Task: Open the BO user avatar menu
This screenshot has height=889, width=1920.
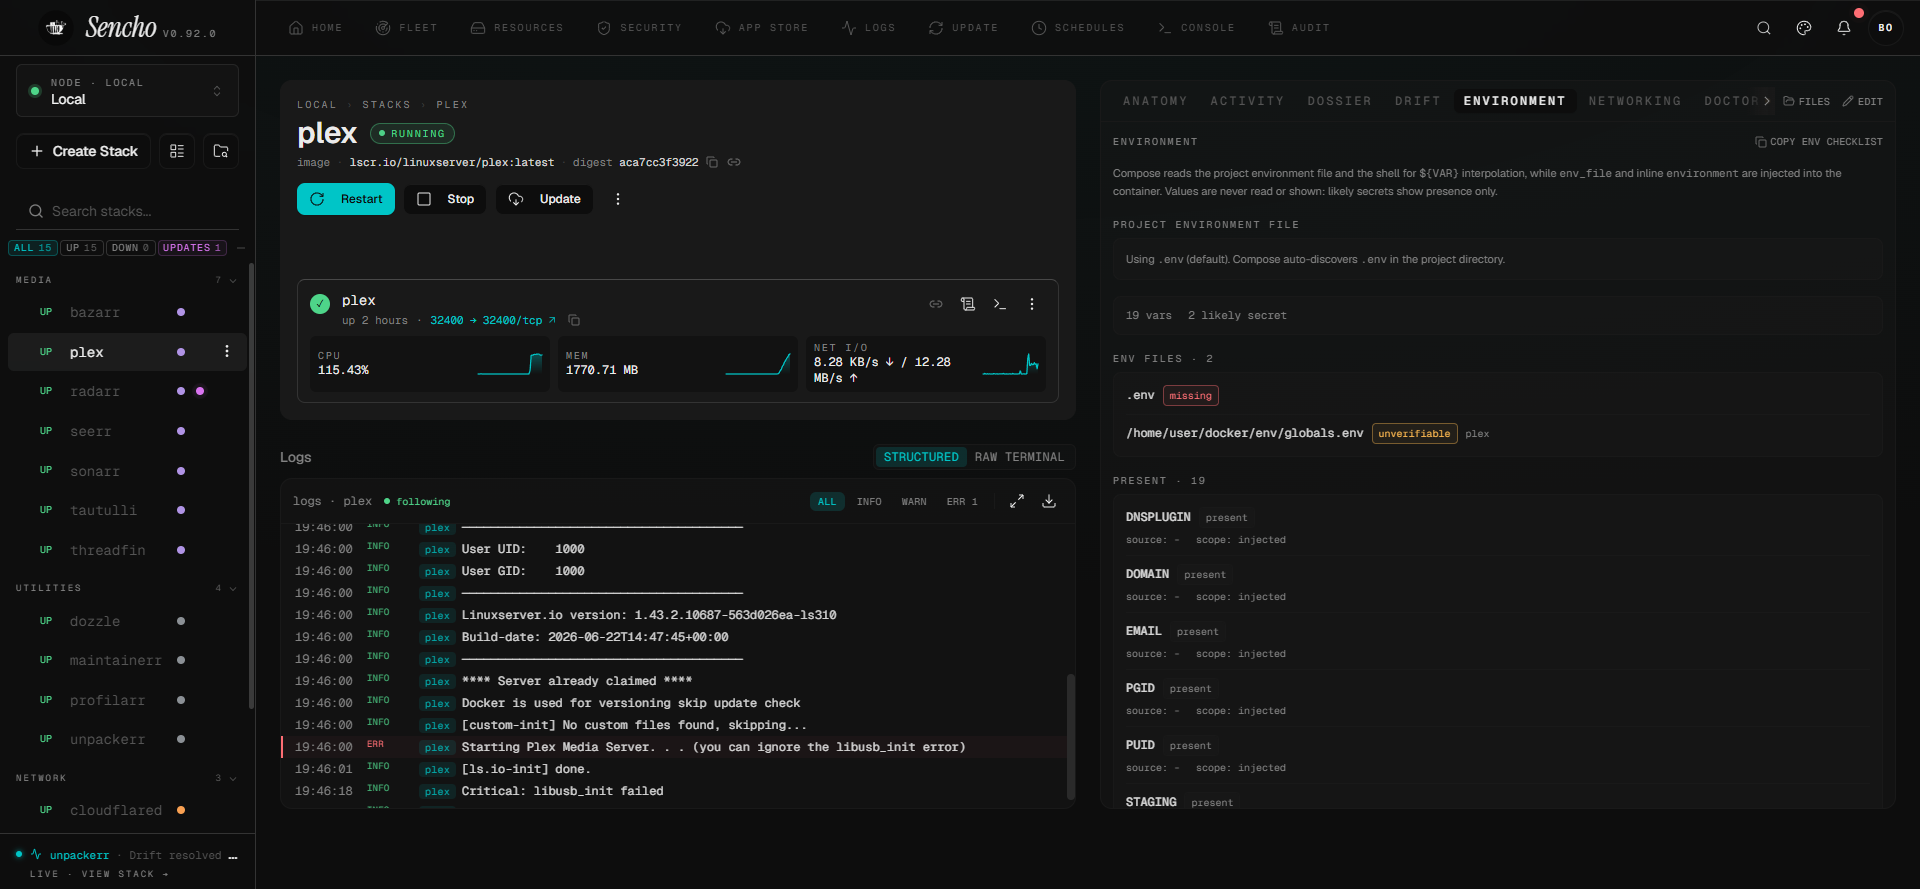Action: (x=1885, y=28)
